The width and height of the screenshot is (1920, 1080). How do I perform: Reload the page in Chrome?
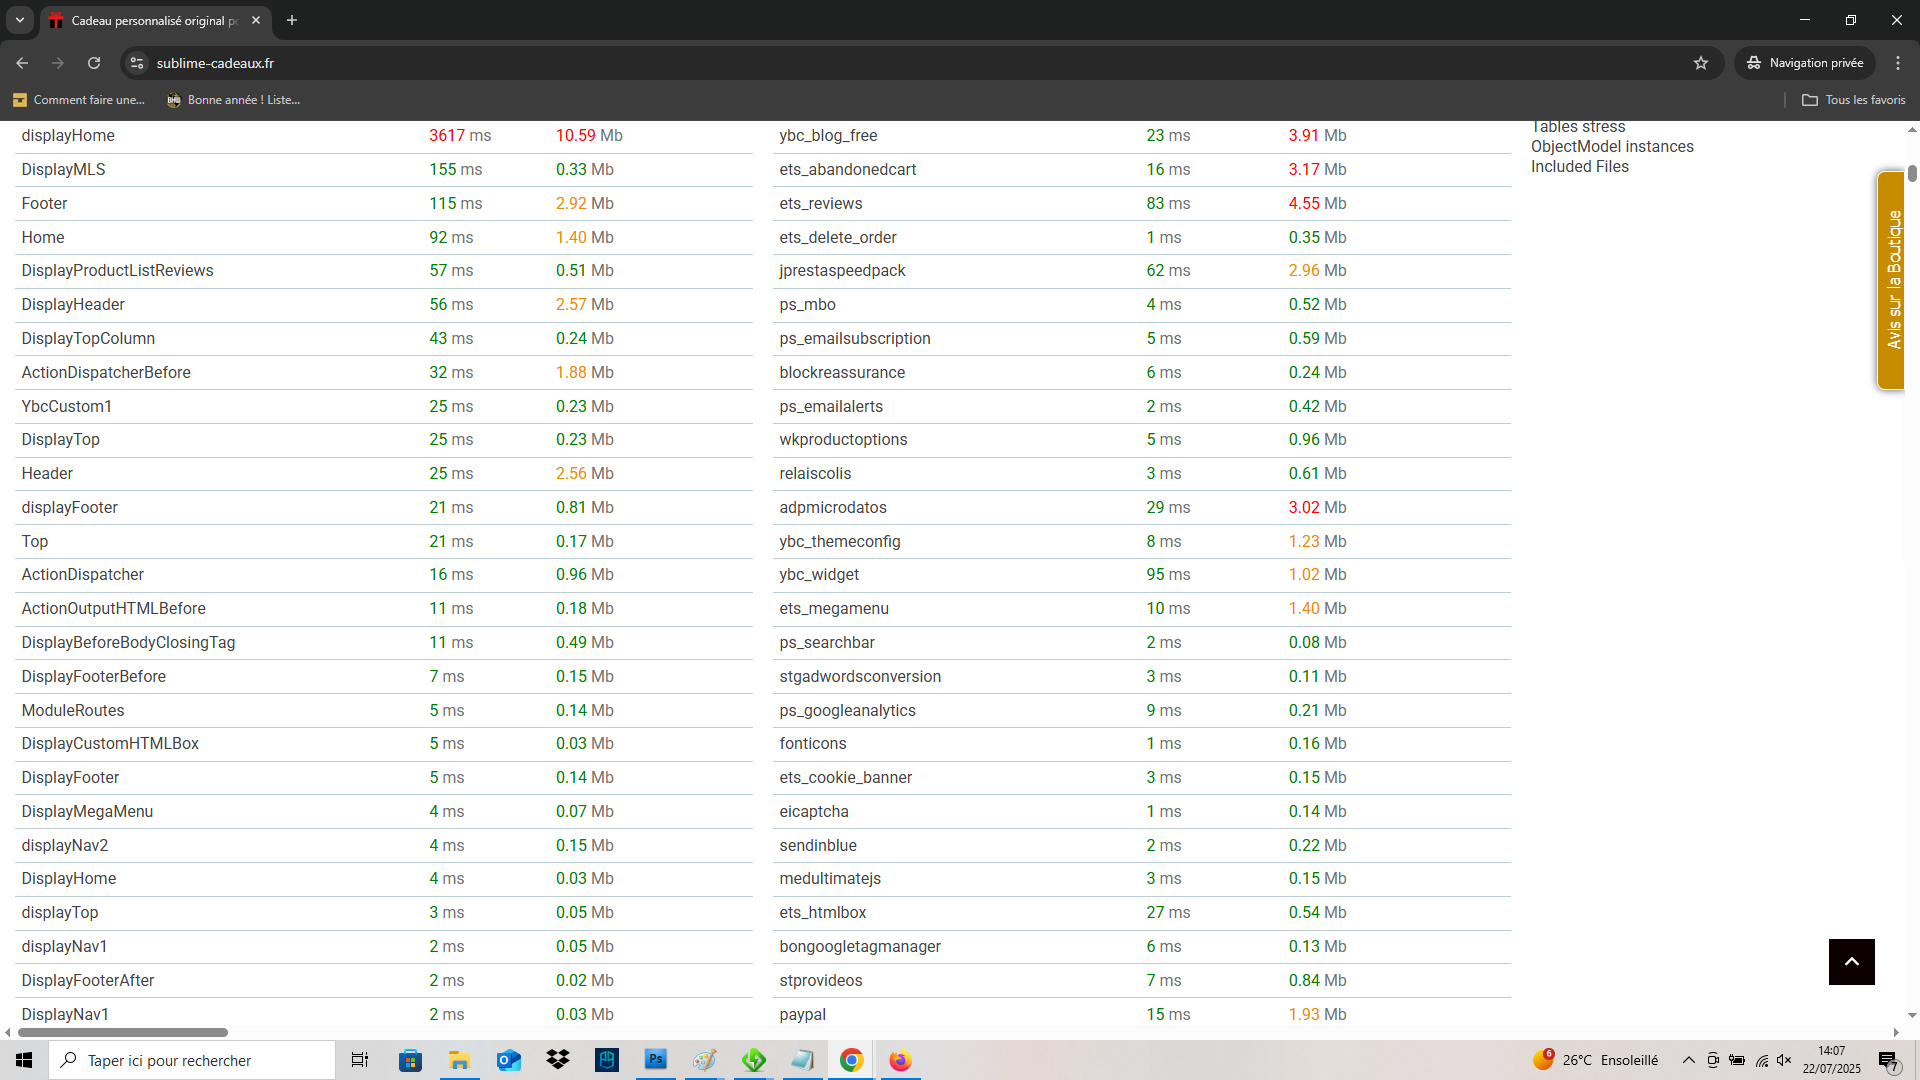click(x=94, y=63)
